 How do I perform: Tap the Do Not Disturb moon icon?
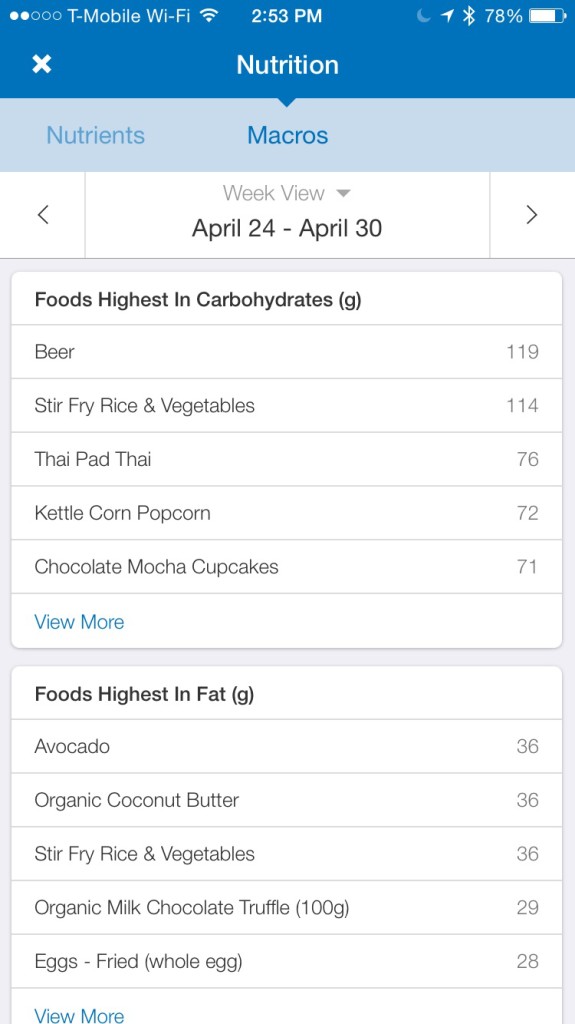tap(424, 16)
